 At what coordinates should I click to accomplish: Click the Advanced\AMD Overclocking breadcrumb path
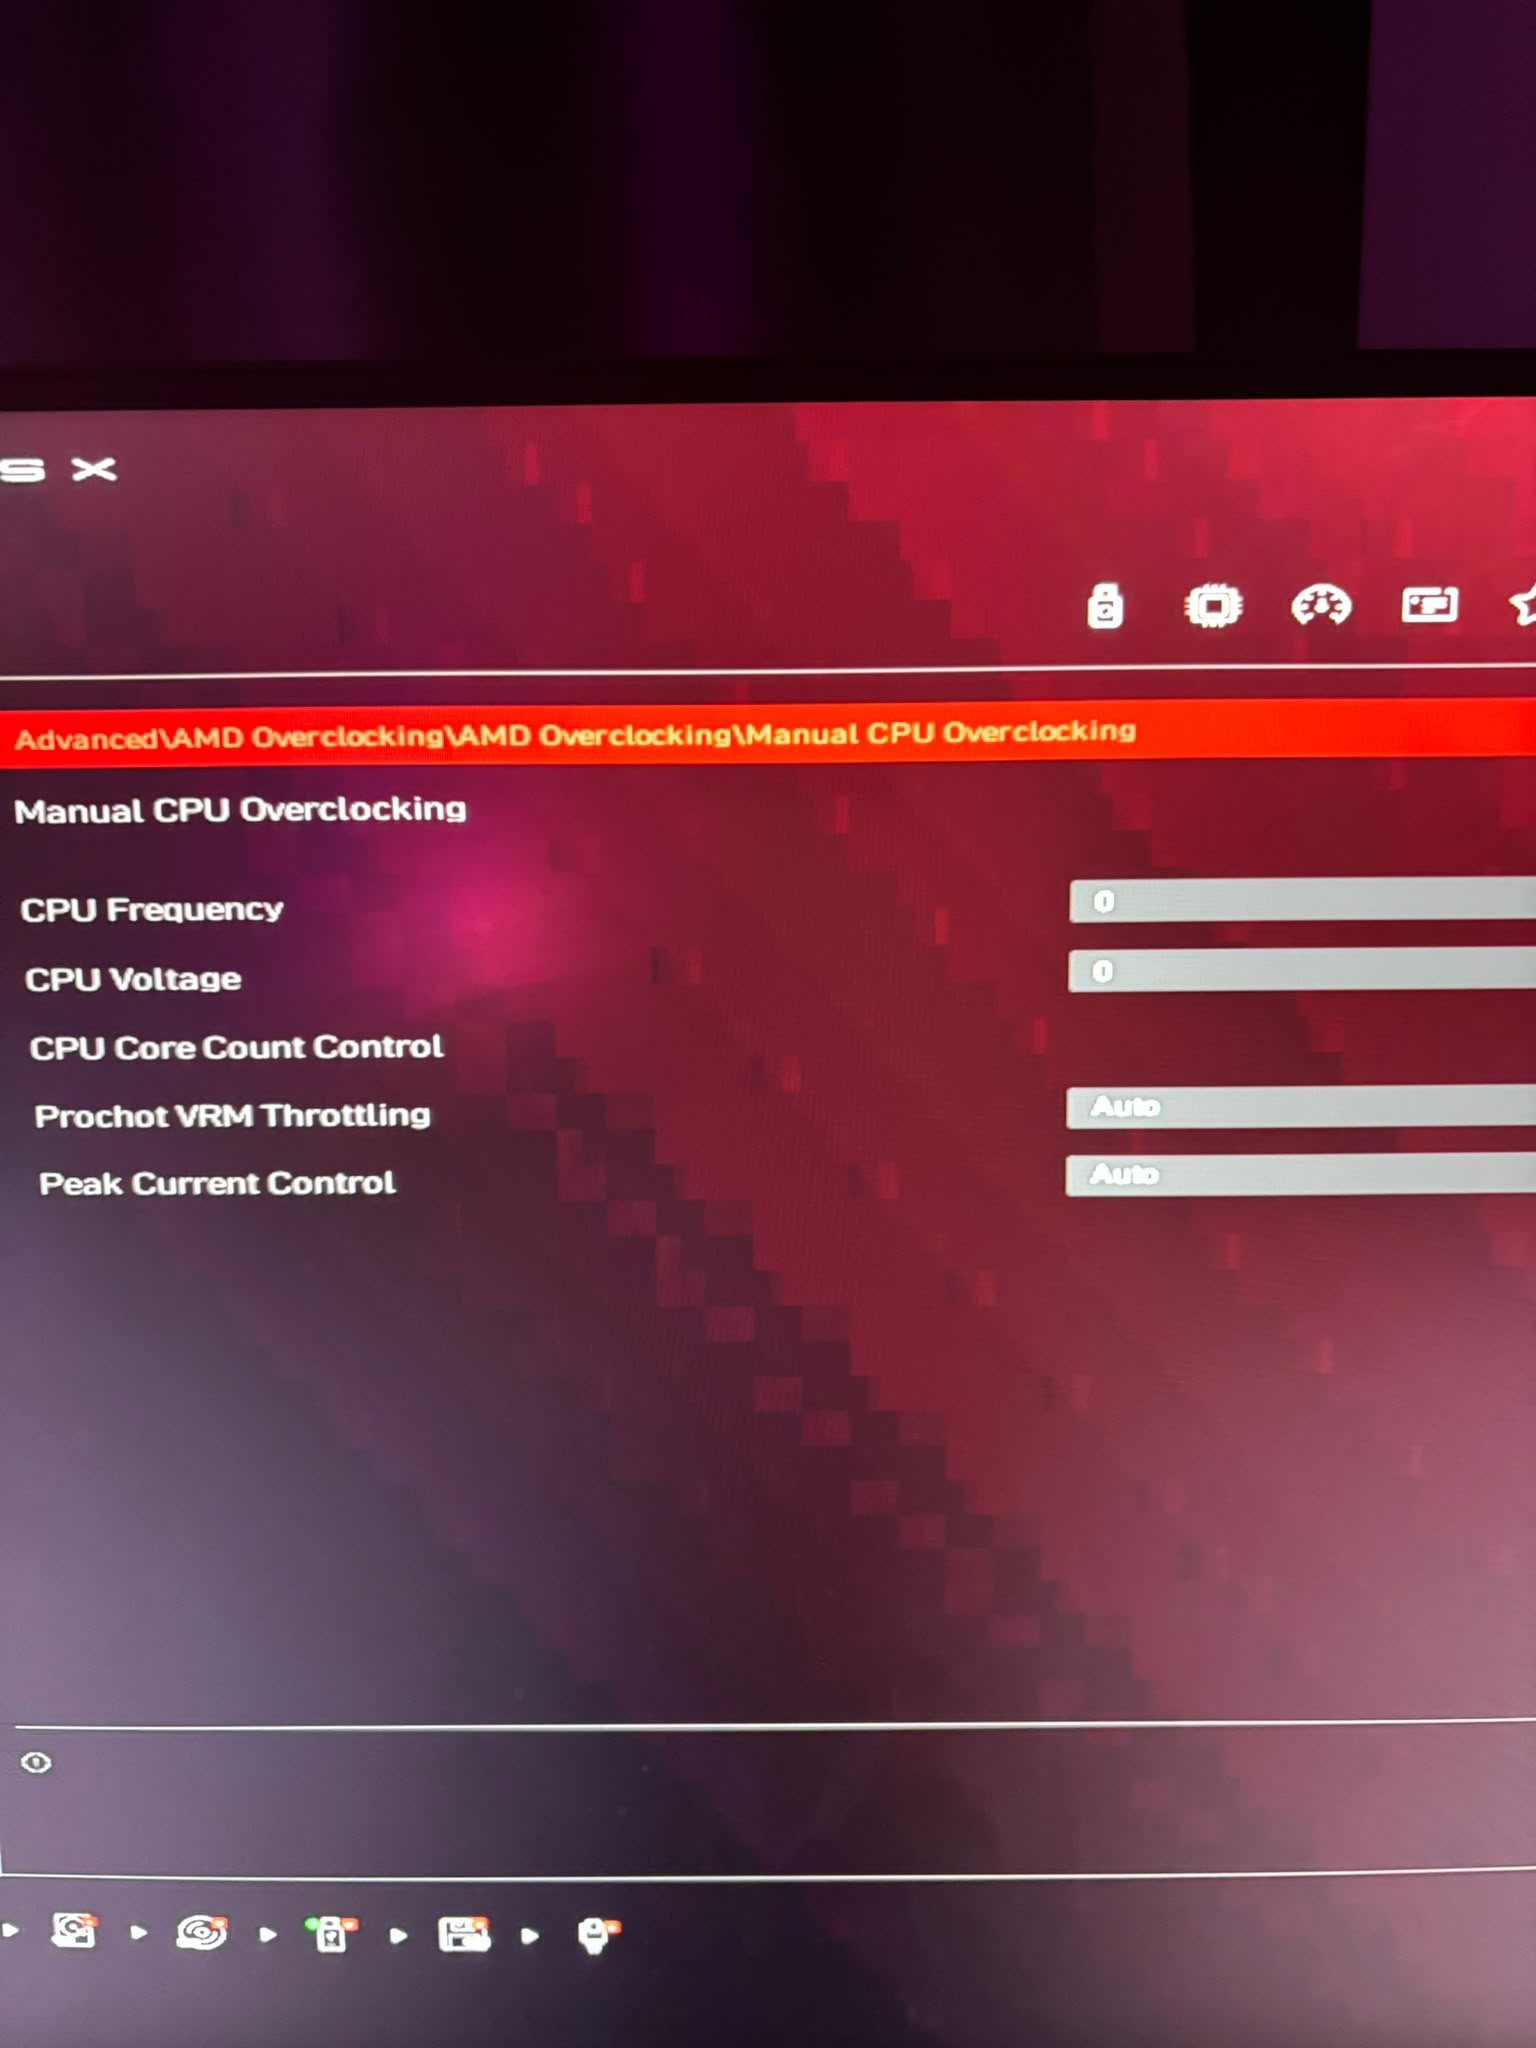coord(576,735)
